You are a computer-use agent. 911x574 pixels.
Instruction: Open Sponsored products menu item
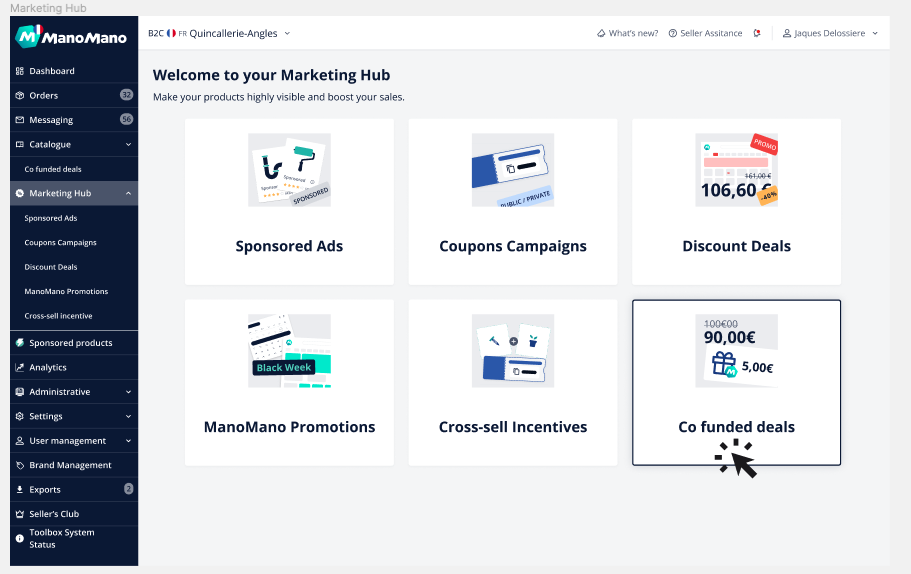click(74, 343)
